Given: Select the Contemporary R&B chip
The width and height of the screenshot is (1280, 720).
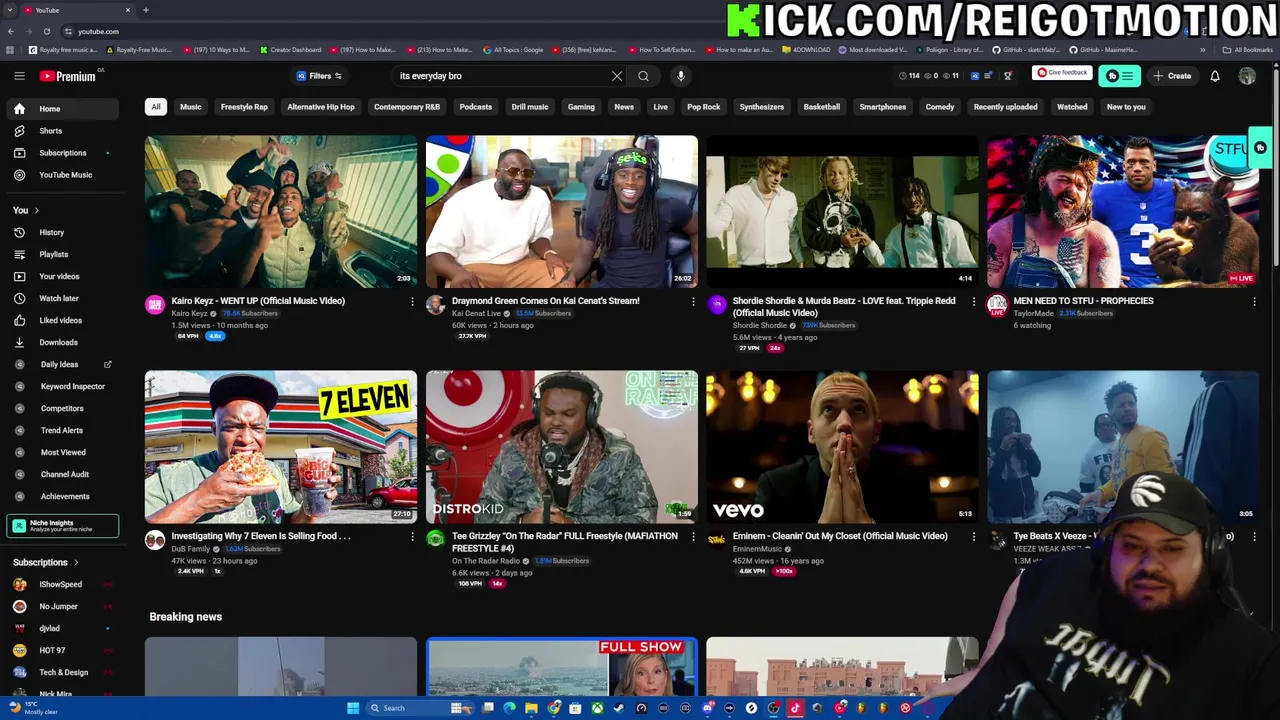Looking at the screenshot, I should pyautogui.click(x=407, y=107).
